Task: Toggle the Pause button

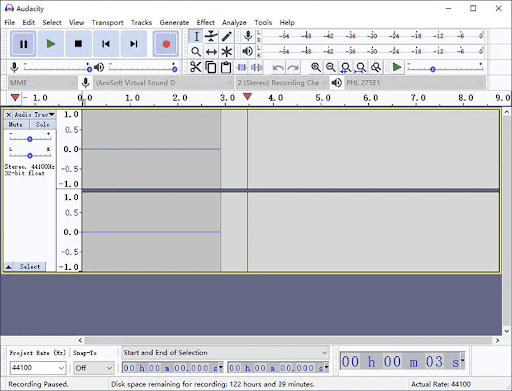Action: point(23,44)
